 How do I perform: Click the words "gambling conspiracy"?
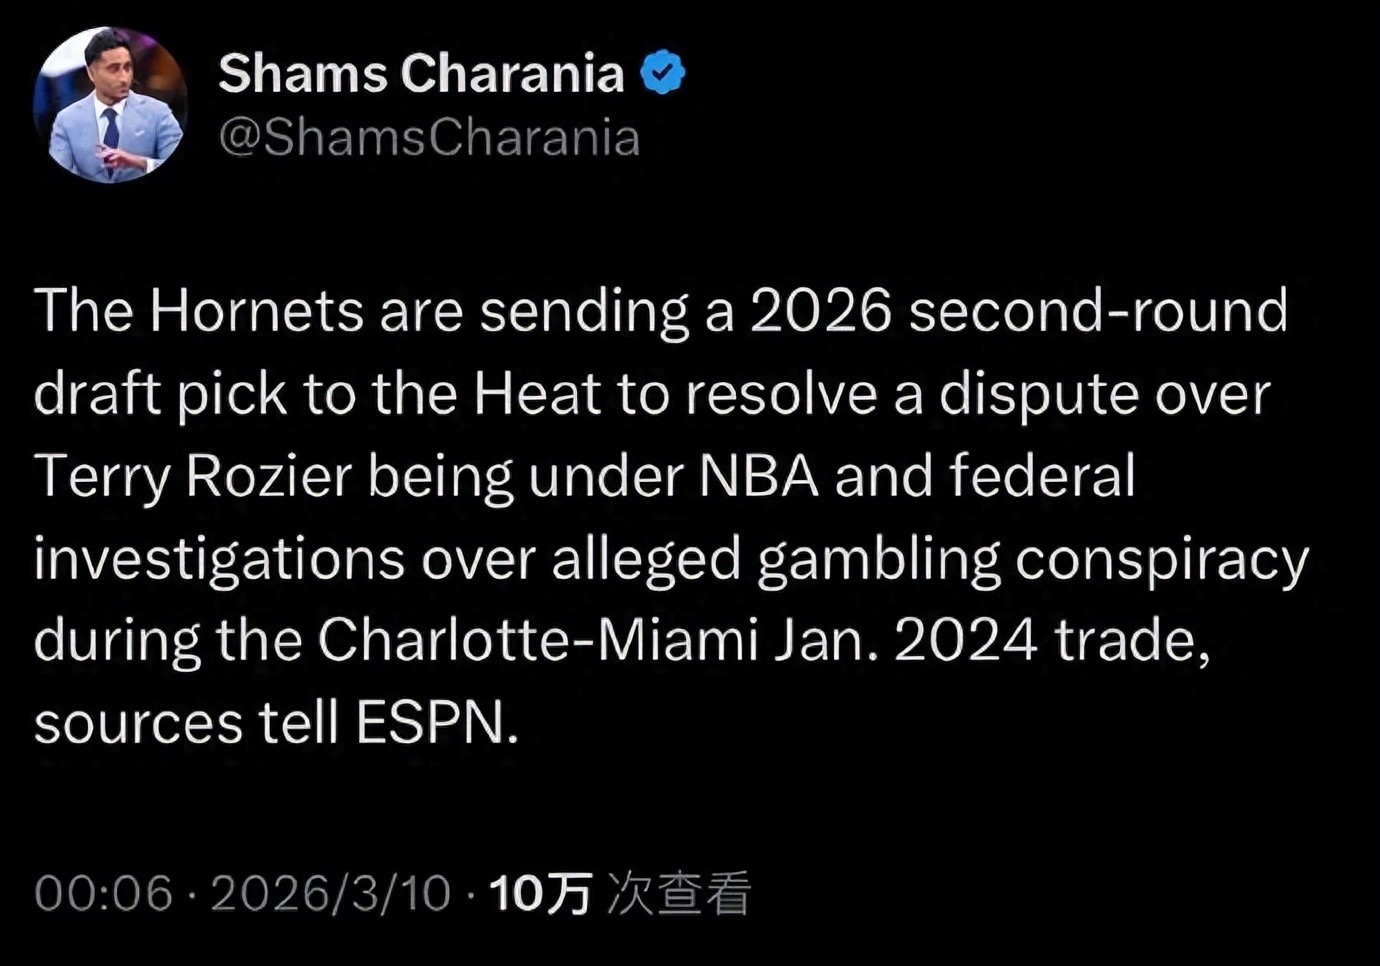[1032, 559]
